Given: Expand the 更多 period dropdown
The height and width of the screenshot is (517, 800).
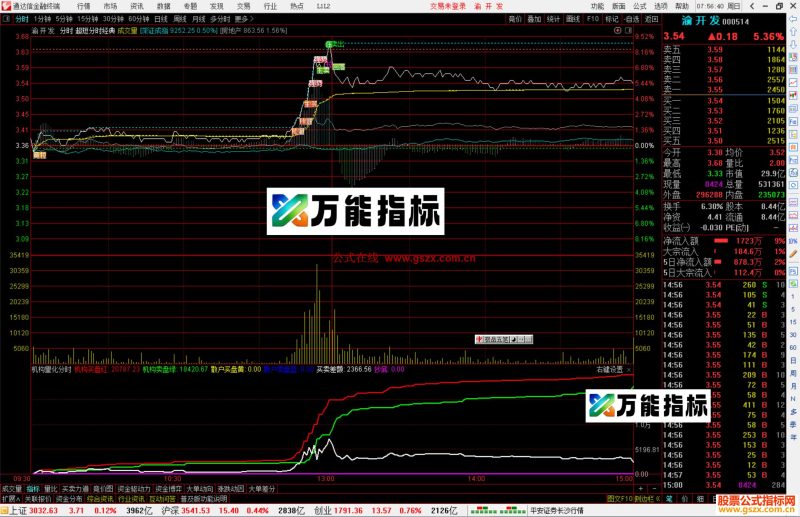Looking at the screenshot, I should (x=244, y=19).
